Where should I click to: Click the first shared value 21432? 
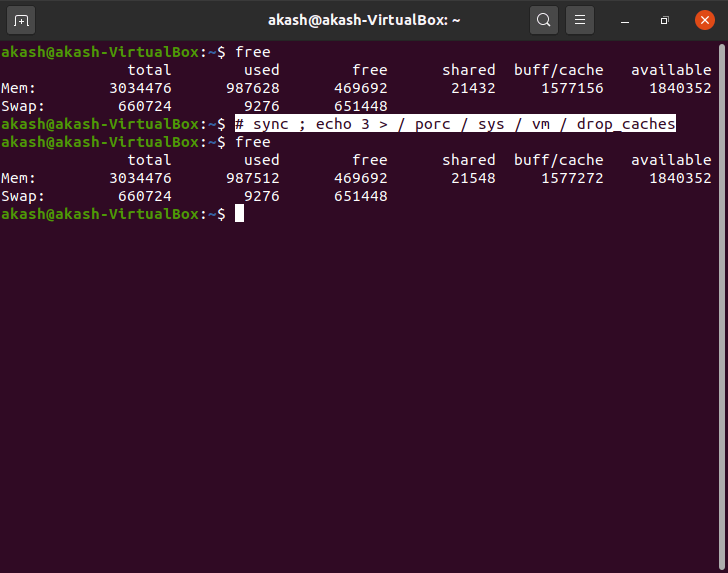tap(473, 88)
